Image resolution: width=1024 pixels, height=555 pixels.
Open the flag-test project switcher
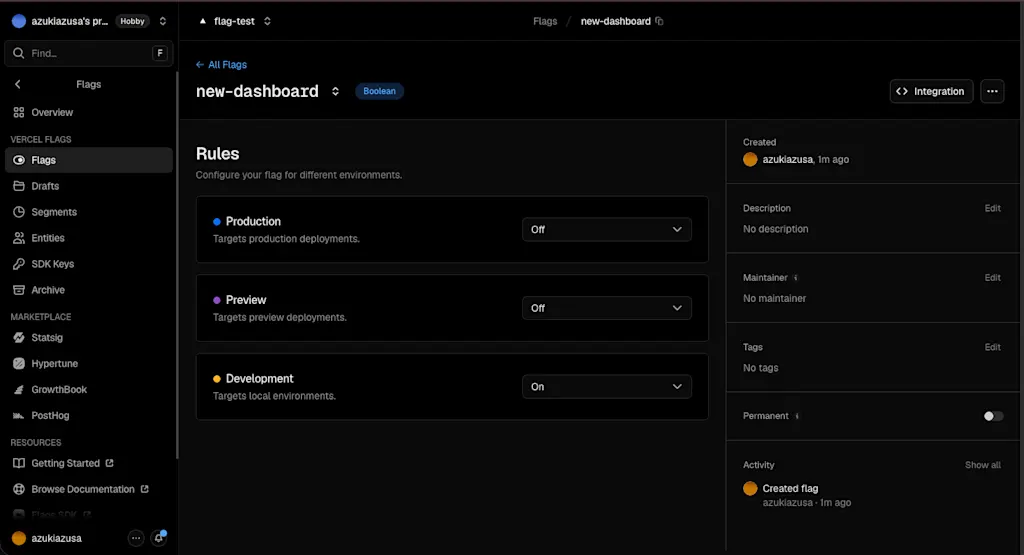click(267, 21)
